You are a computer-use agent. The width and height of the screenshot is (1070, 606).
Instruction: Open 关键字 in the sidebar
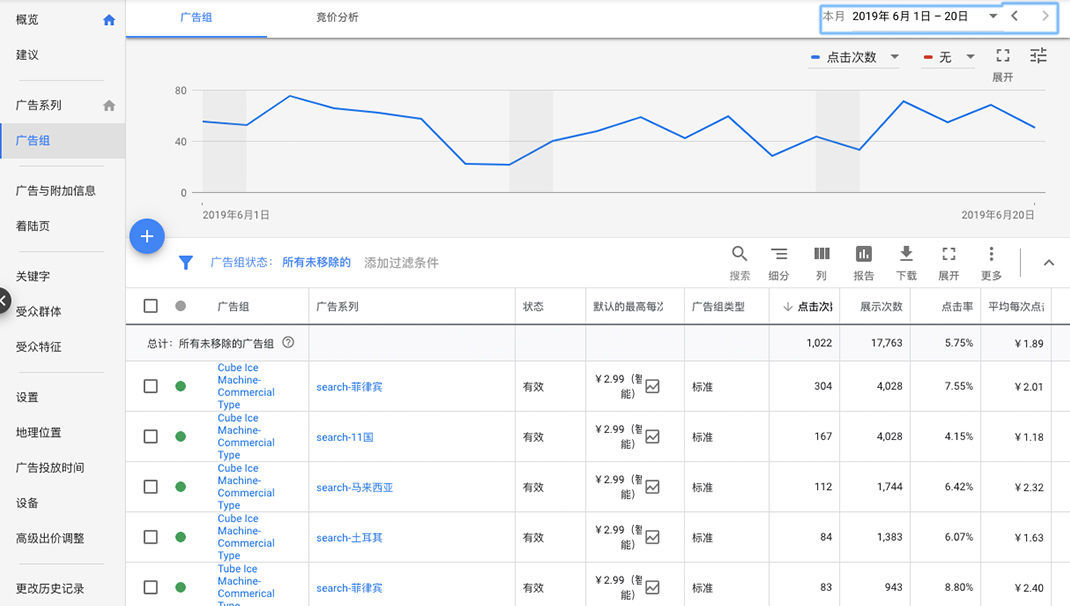tap(33, 276)
